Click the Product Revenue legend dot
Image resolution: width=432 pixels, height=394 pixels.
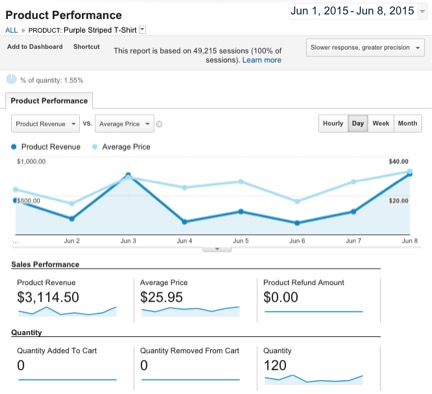tap(13, 147)
